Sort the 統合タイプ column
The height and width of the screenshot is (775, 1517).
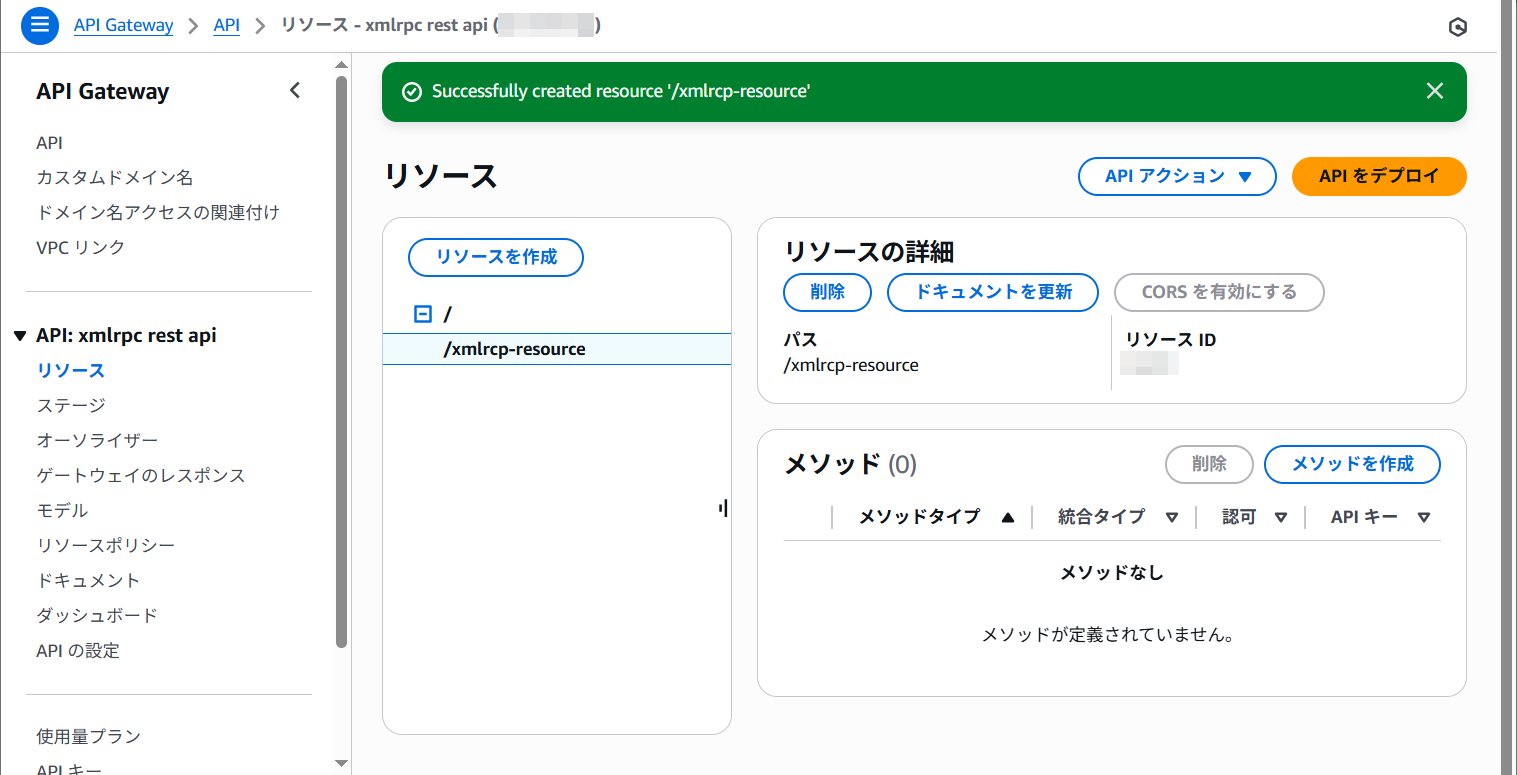1171,517
